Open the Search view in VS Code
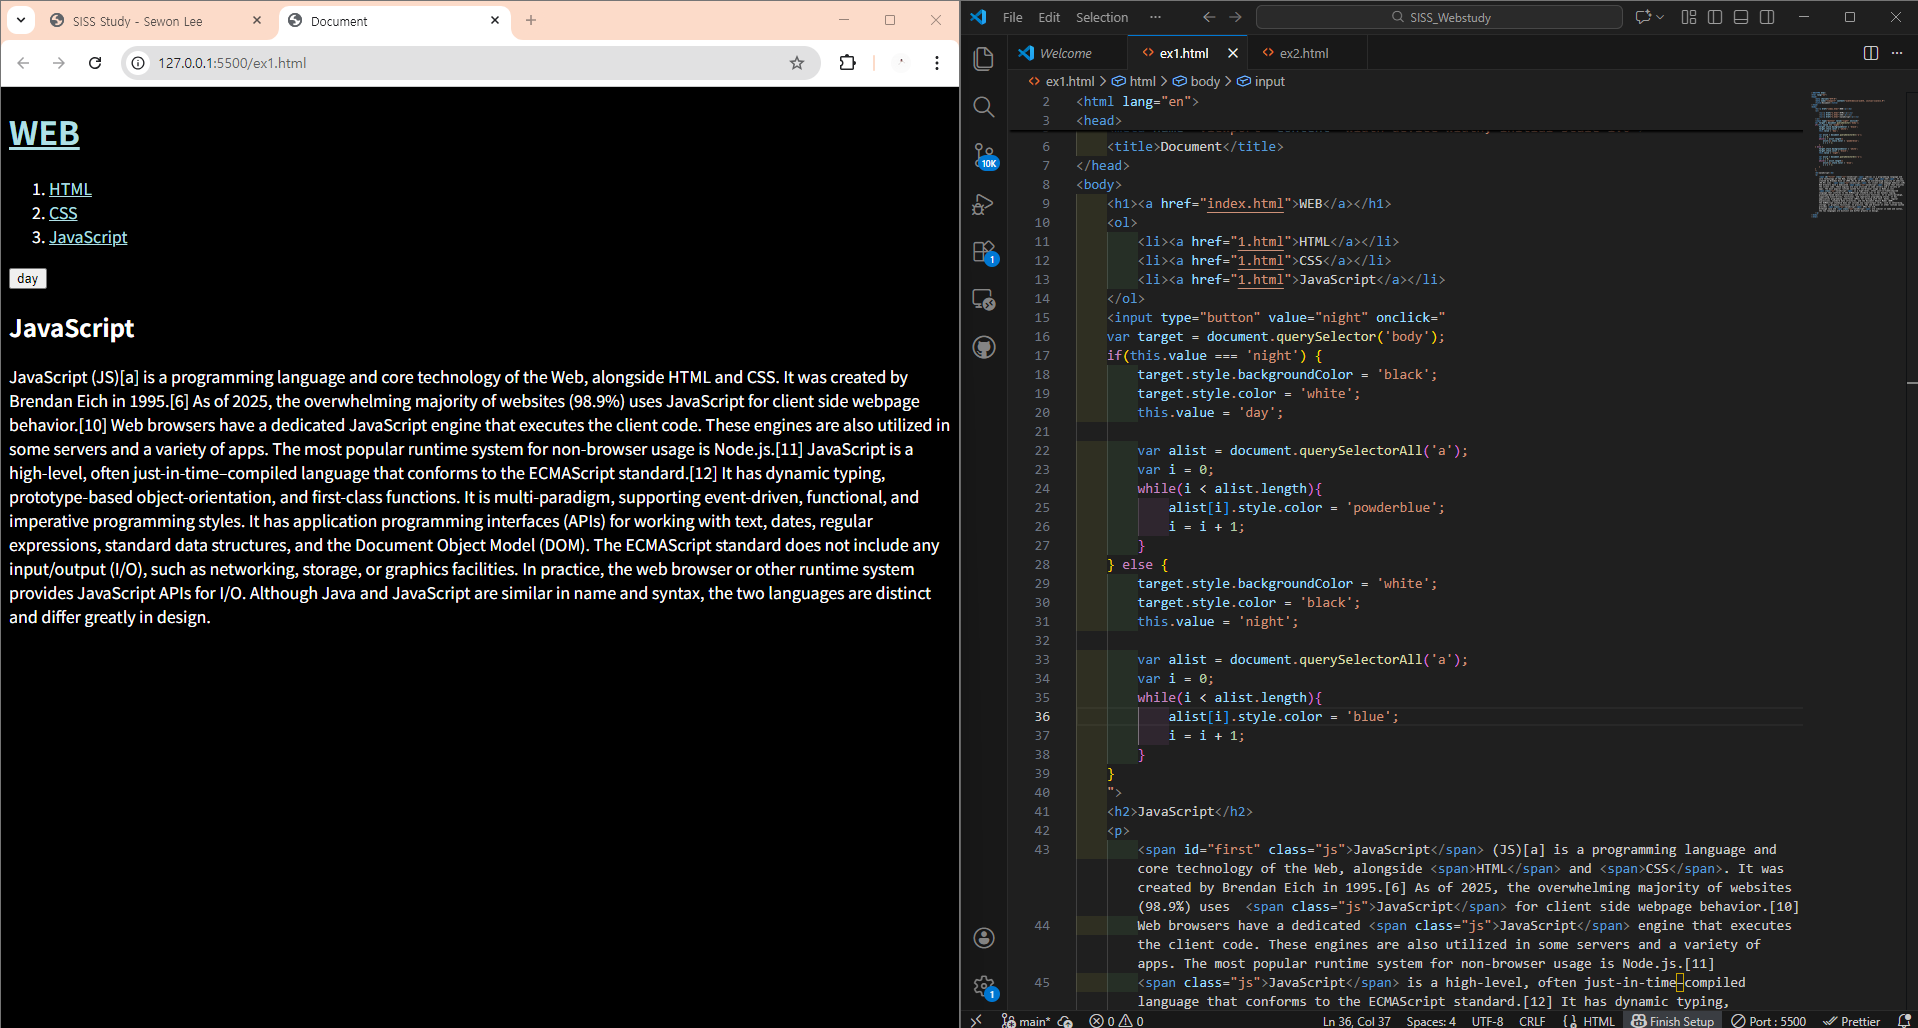1918x1028 pixels. click(x=984, y=107)
